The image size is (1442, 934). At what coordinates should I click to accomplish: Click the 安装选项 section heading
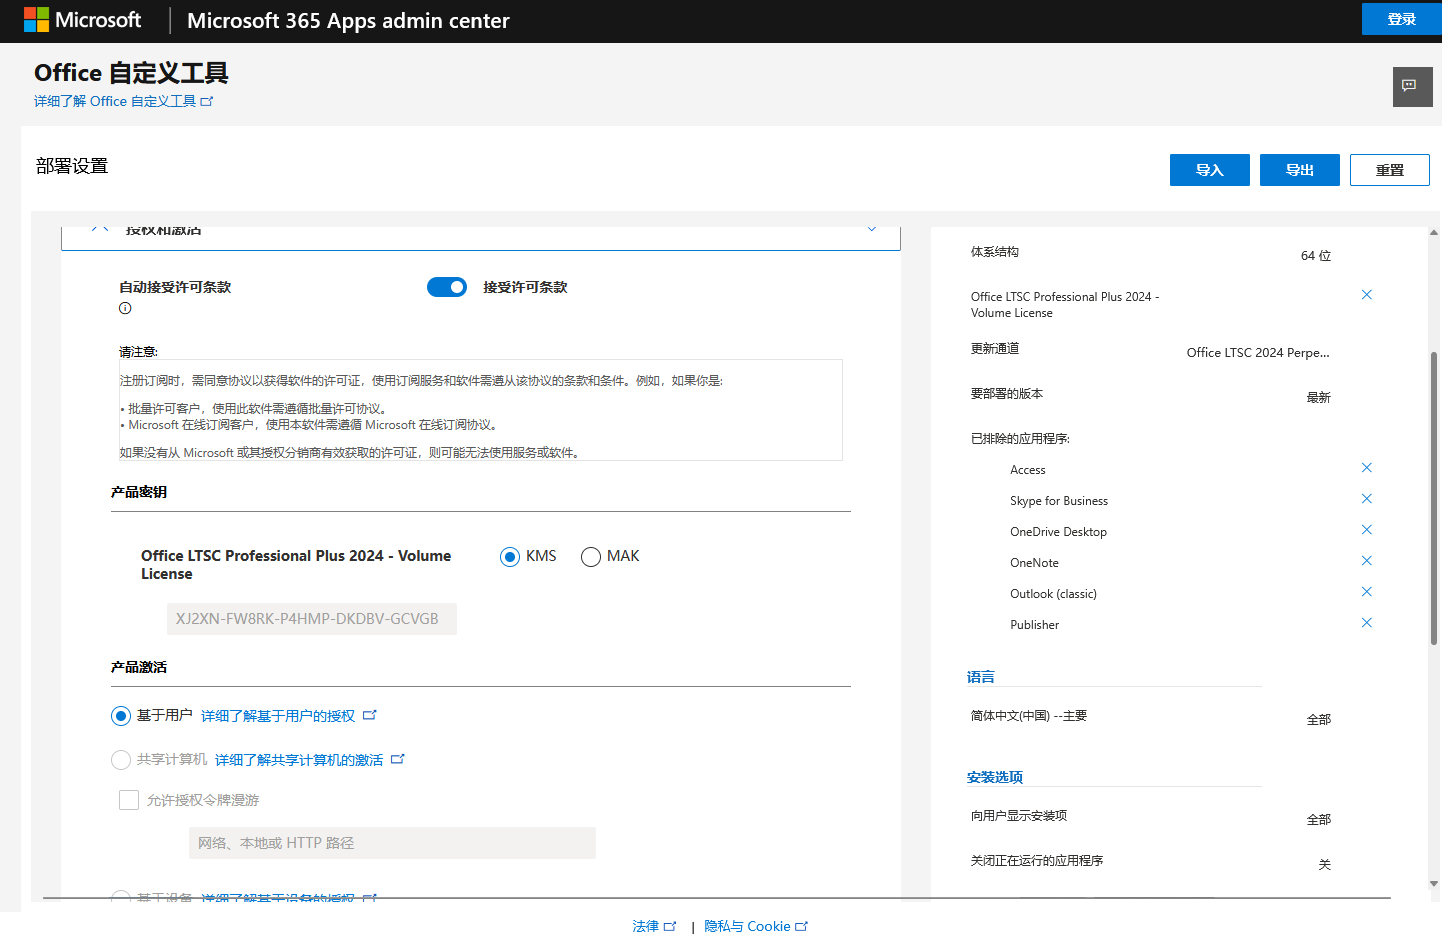coord(995,777)
